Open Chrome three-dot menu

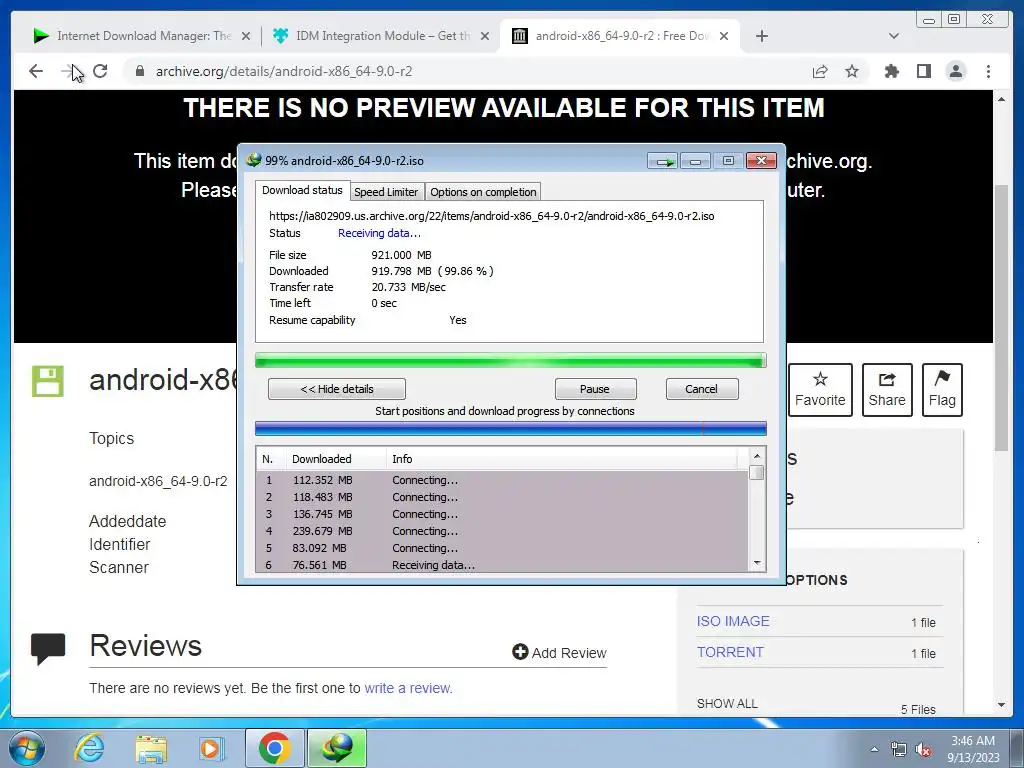(x=988, y=71)
